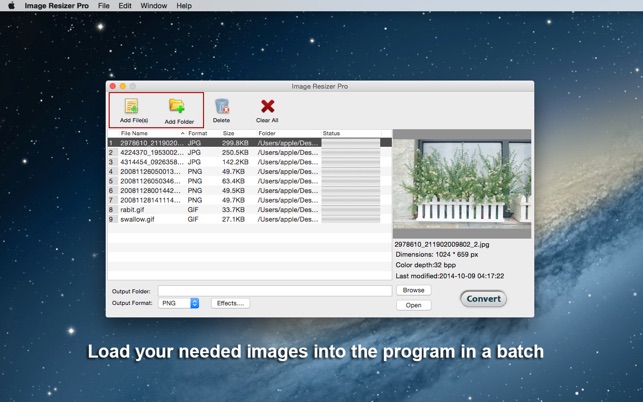Screen dimensions: 643x402
Task: Select row 20081128141114... in file list
Action: coord(250,200)
